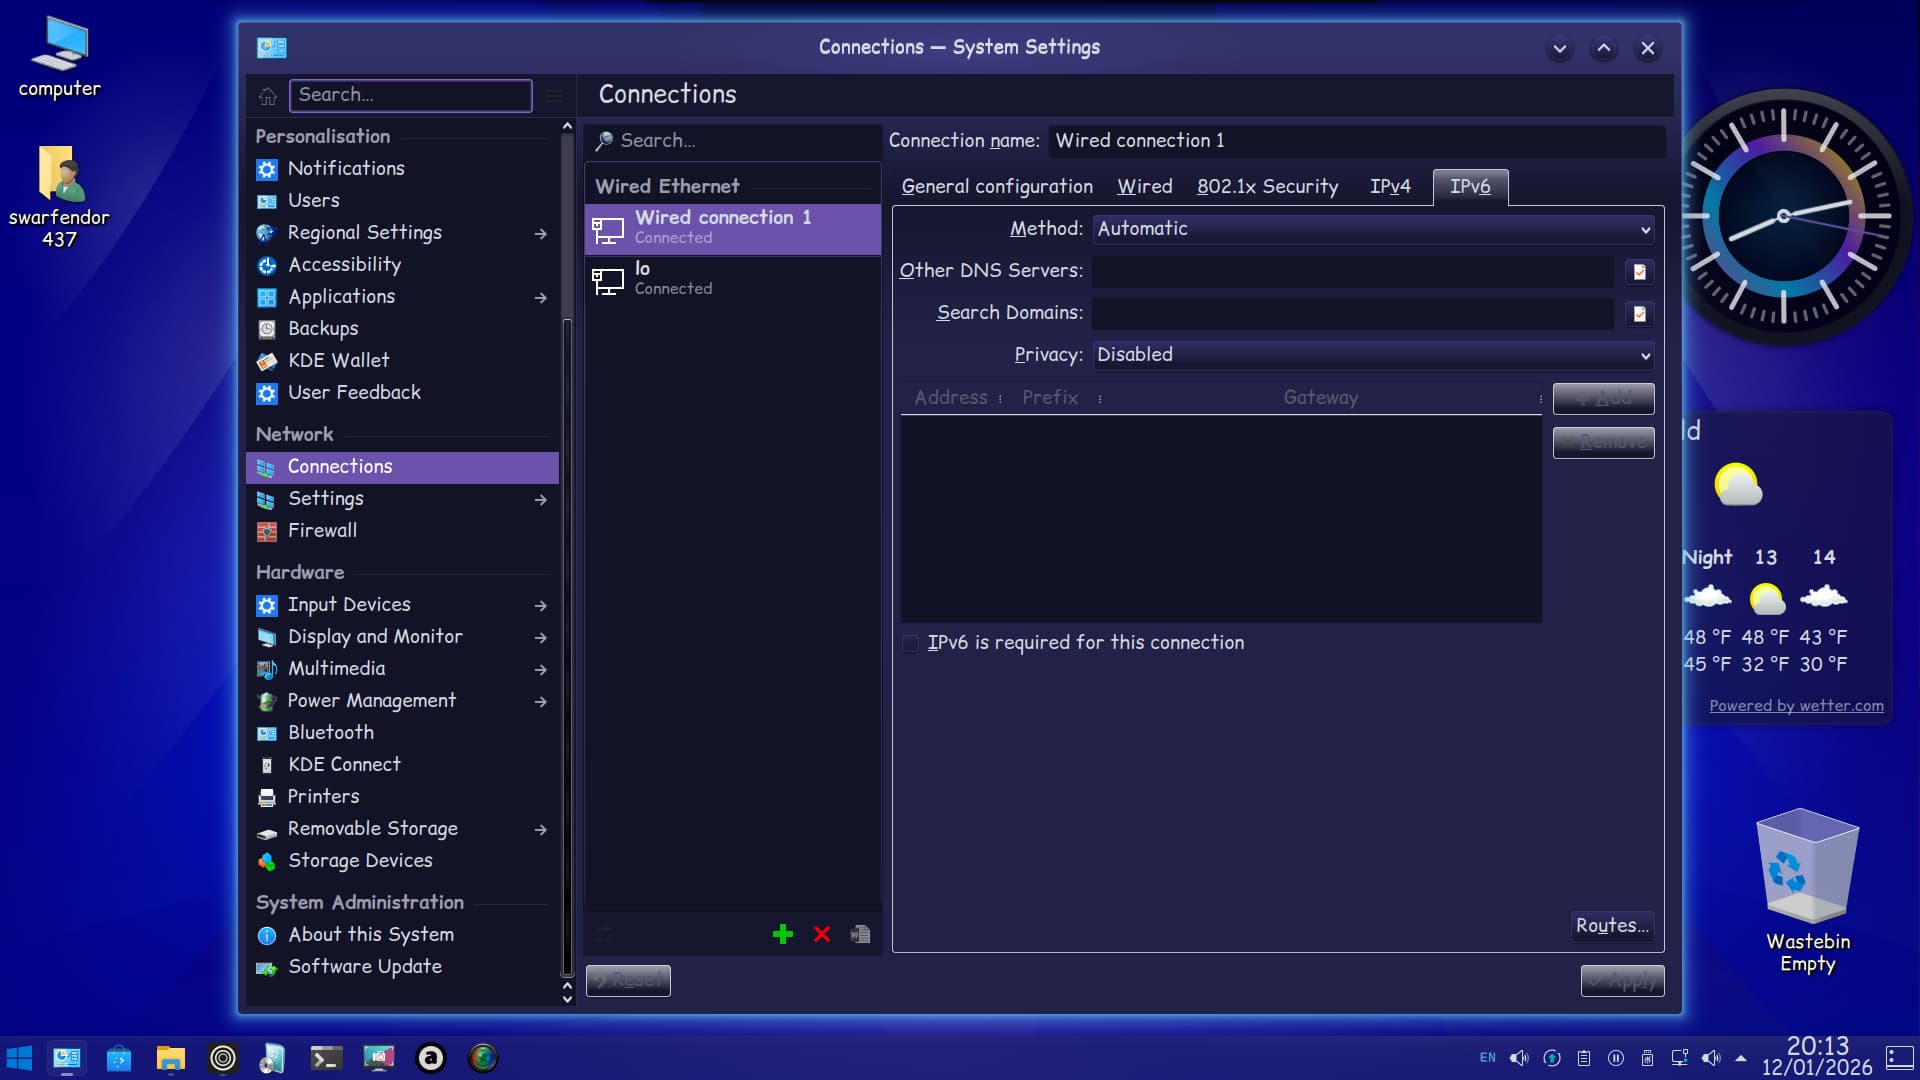Click the edit icon beside Other DNS Servers
The image size is (1920, 1080).
point(1639,272)
